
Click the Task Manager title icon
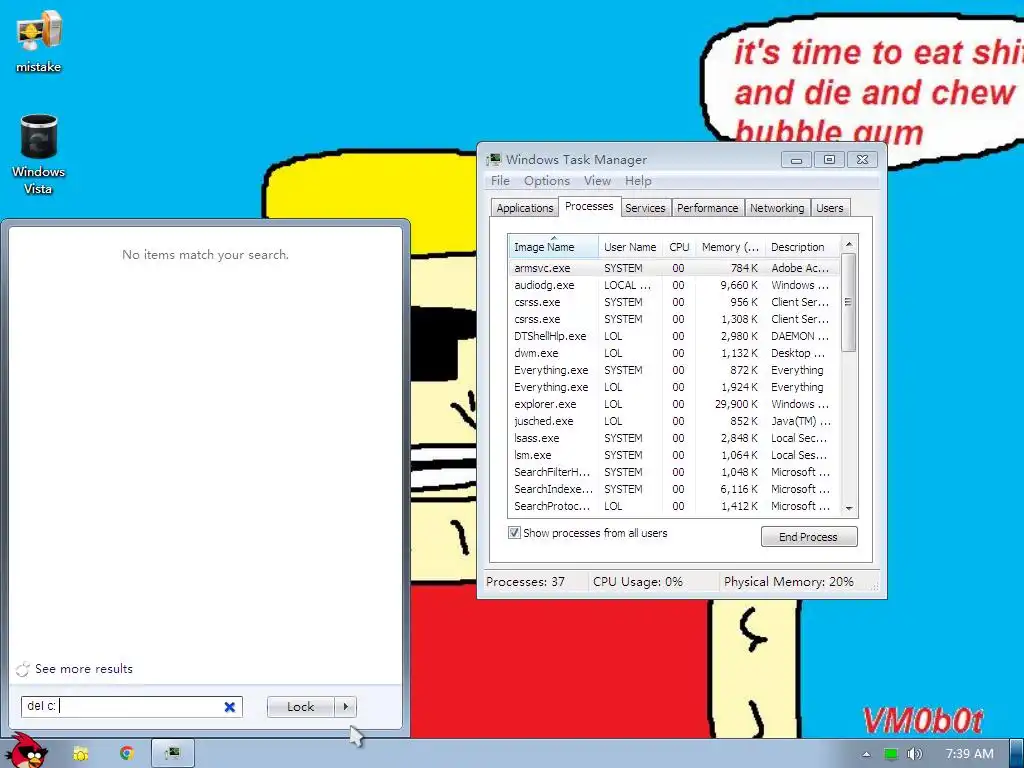click(x=494, y=159)
